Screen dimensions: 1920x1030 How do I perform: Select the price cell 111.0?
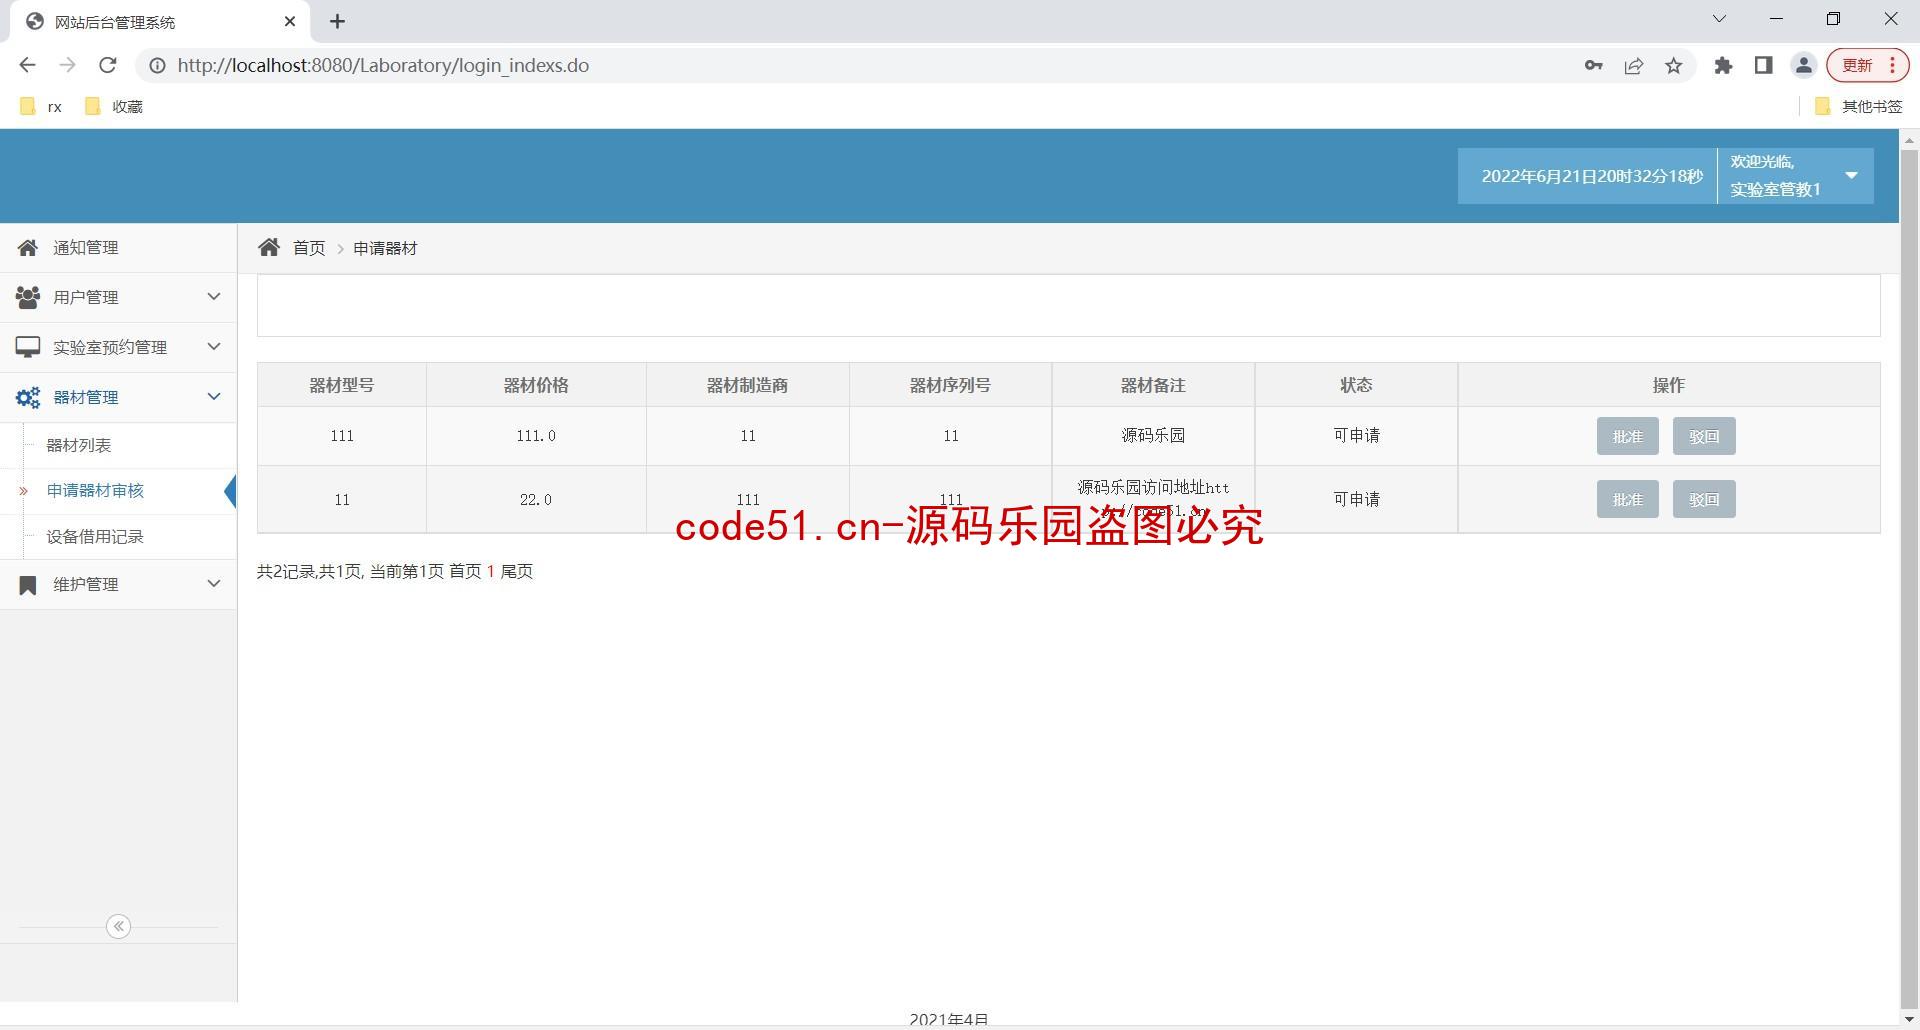coord(536,436)
